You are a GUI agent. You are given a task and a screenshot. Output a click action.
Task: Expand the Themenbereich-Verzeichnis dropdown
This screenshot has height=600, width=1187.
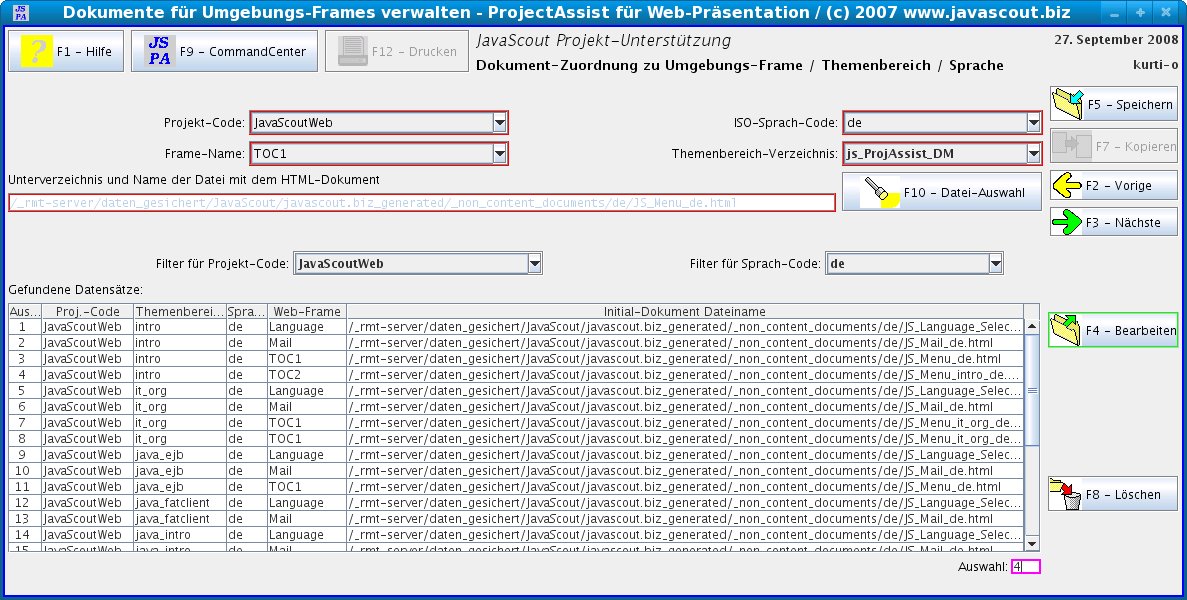click(x=1033, y=154)
